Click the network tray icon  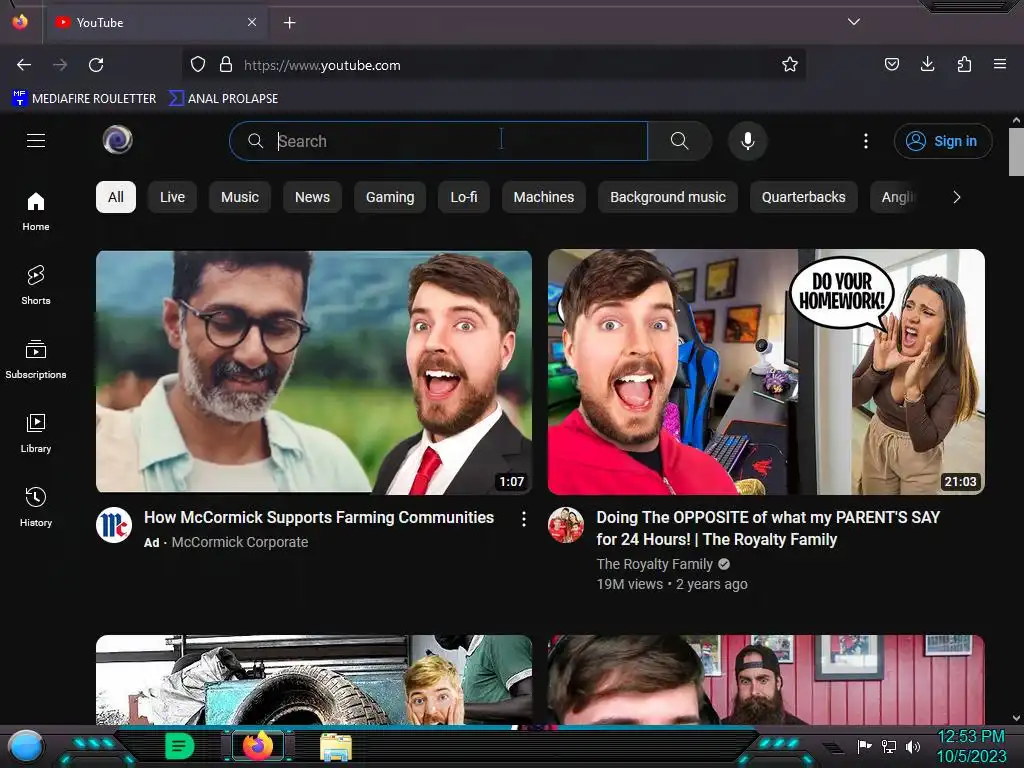pyautogui.click(x=889, y=746)
